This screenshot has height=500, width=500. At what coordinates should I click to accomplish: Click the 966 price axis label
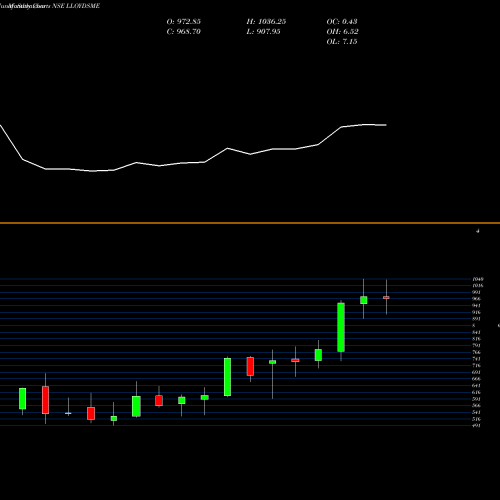point(476,299)
